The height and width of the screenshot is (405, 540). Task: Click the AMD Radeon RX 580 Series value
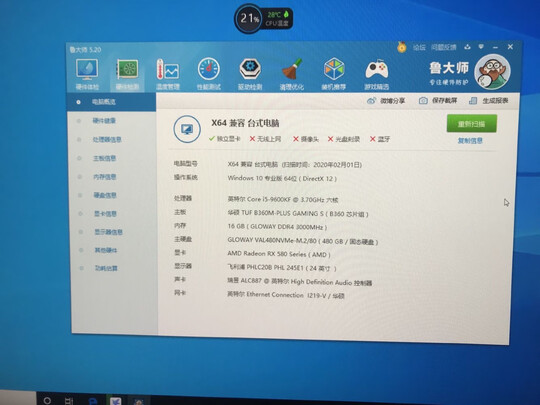(279, 254)
